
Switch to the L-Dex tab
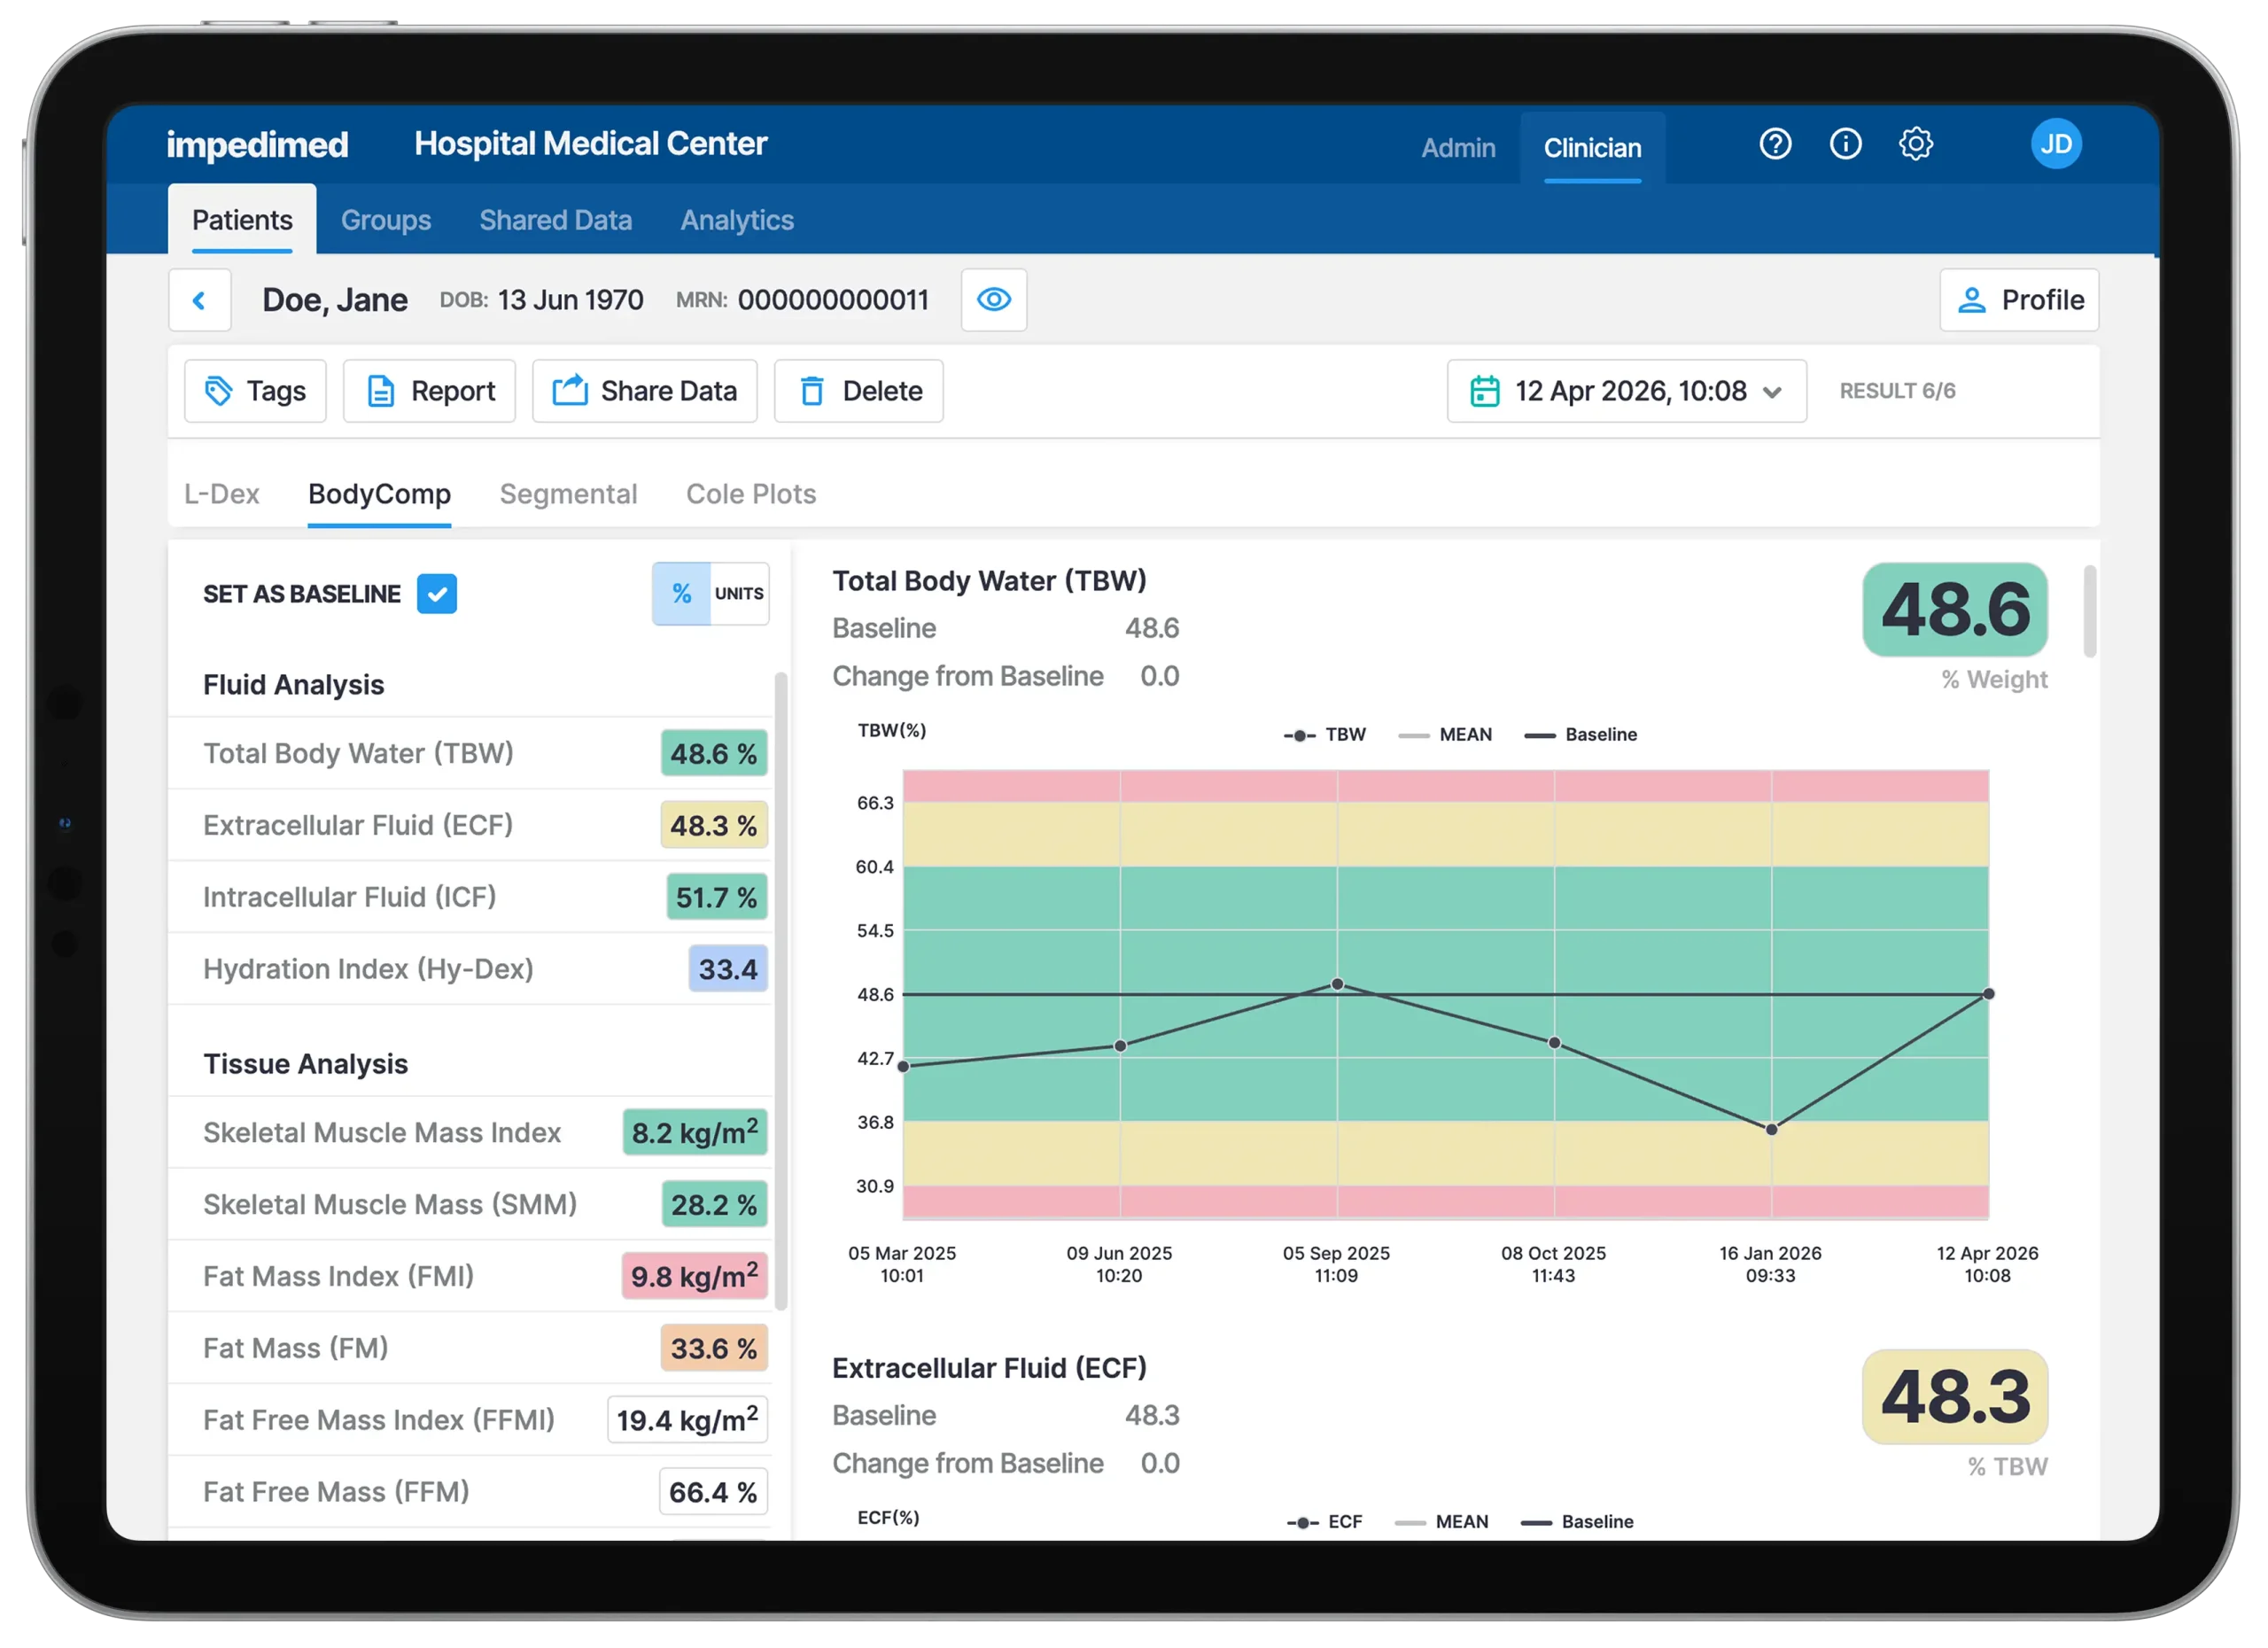(221, 494)
